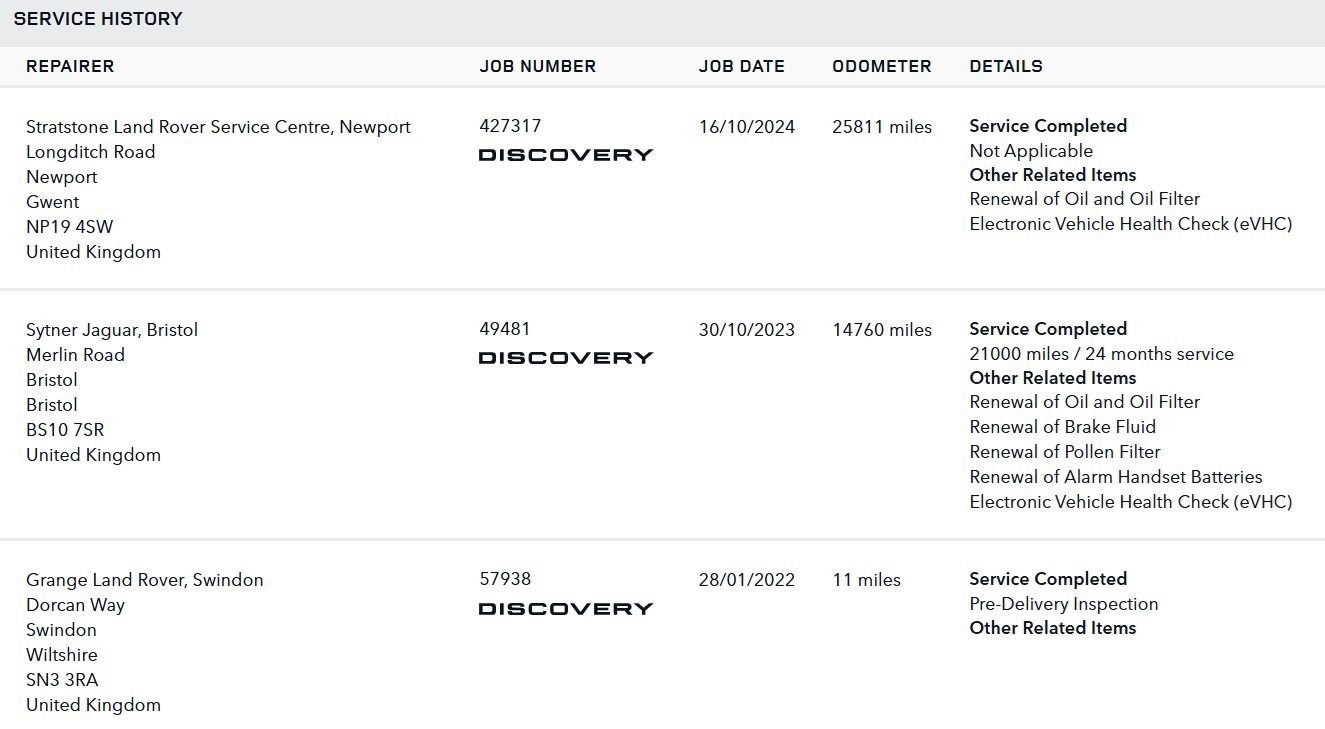The height and width of the screenshot is (729, 1325).
Task: Select the JOB NUMBER column header
Action: click(x=538, y=66)
